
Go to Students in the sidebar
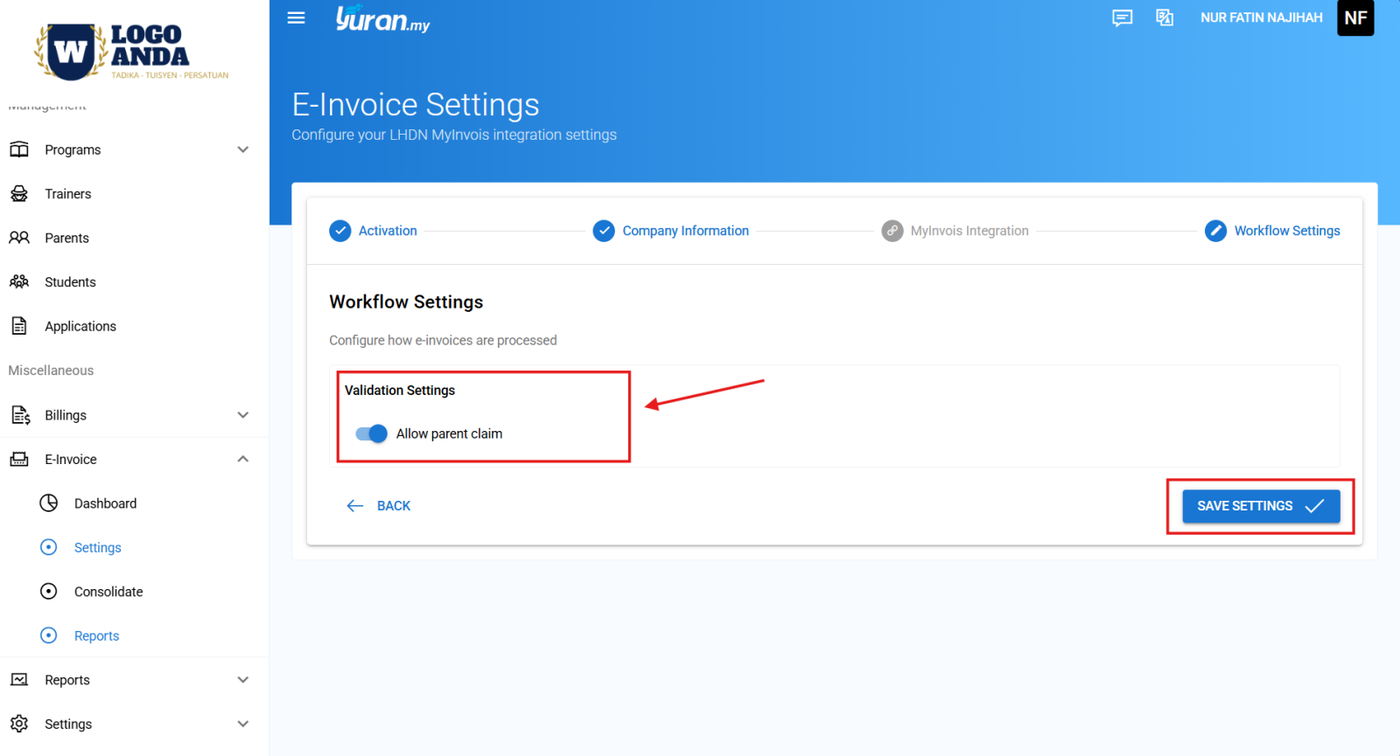[70, 282]
